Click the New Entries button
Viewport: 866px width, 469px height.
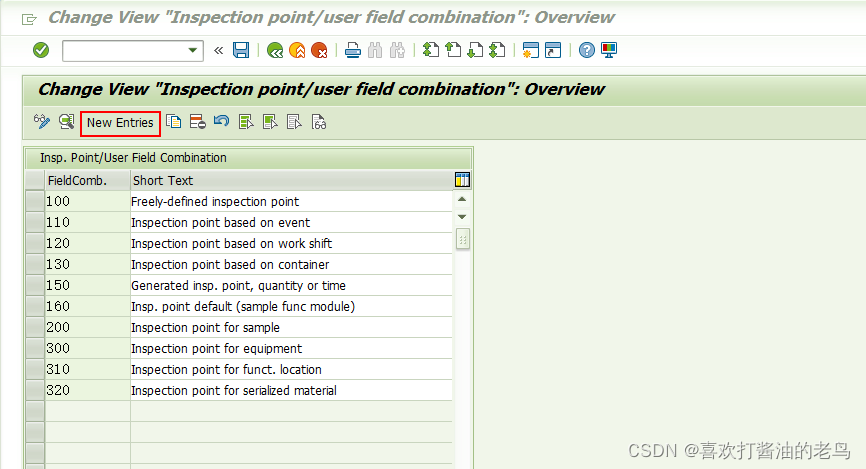tap(120, 123)
